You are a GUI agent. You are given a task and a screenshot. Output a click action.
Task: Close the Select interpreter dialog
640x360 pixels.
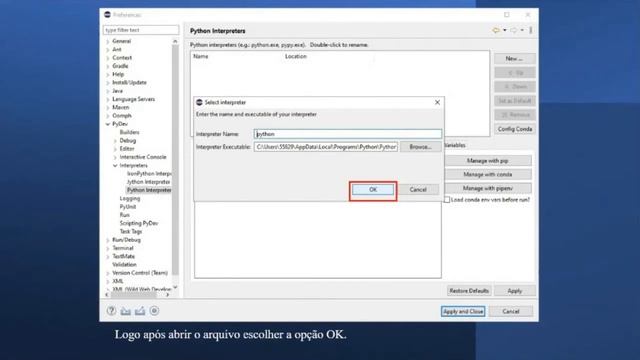pos(437,102)
